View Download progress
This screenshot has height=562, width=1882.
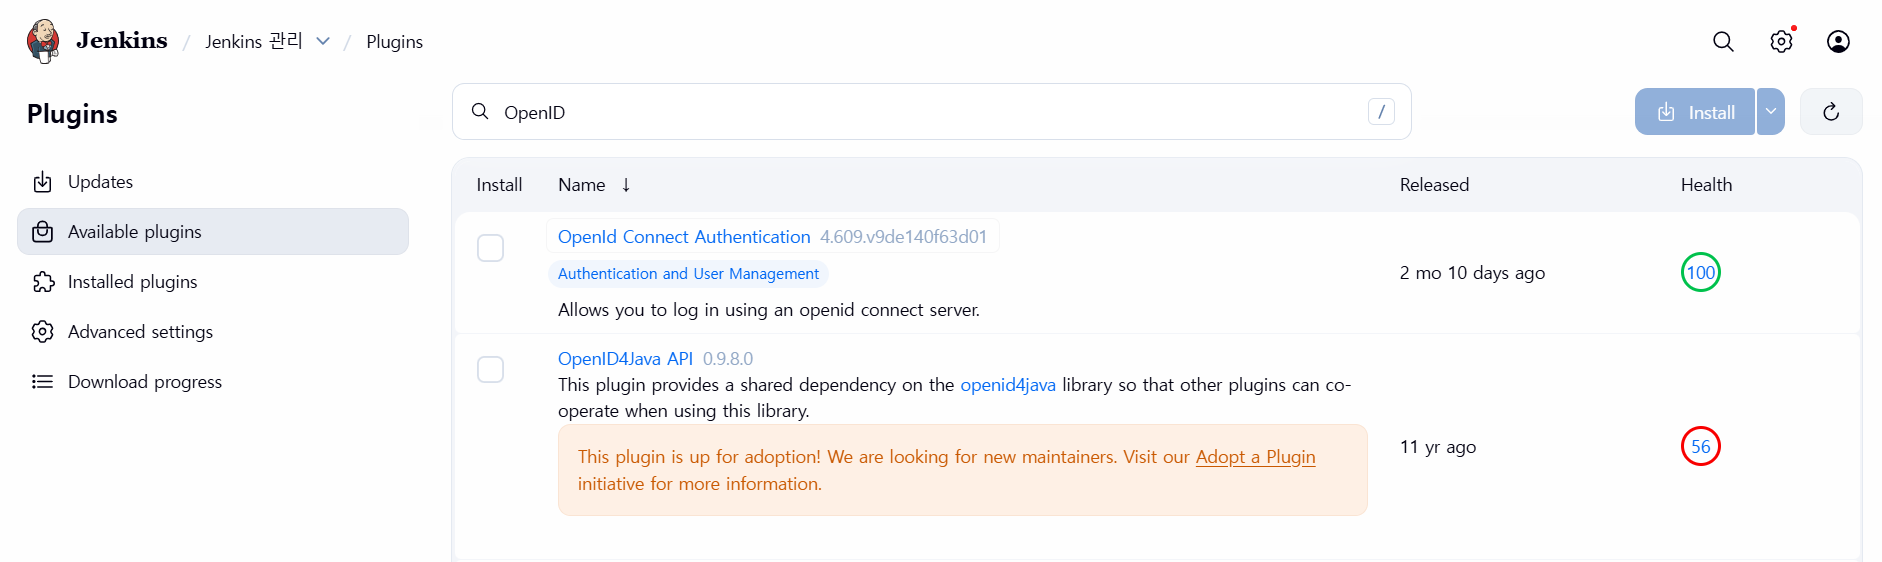point(213,382)
